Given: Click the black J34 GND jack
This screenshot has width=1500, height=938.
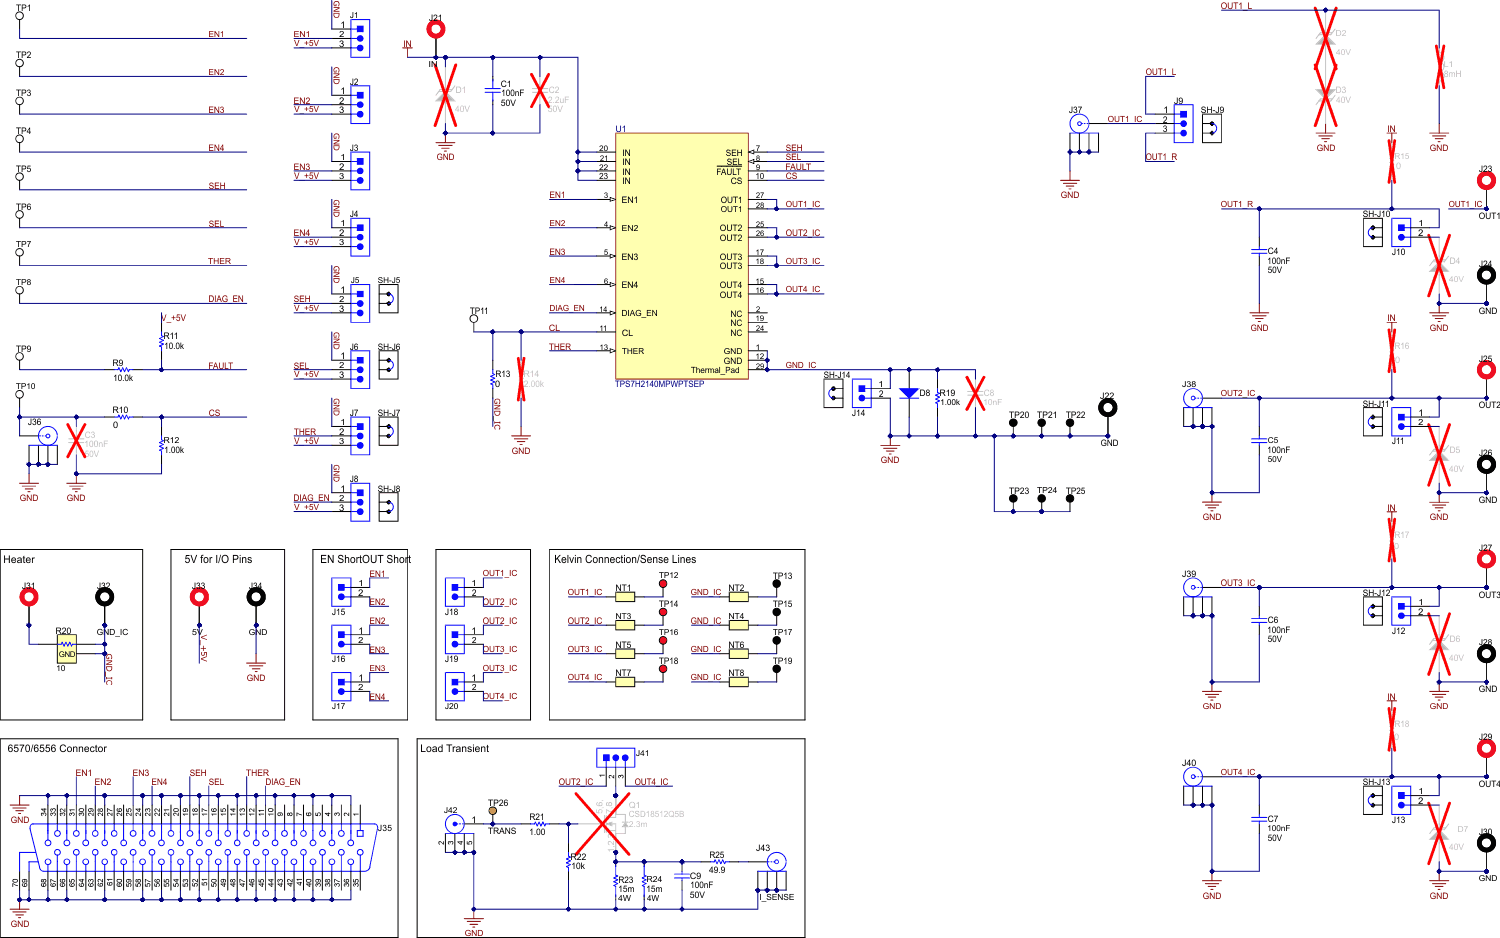Looking at the screenshot, I should pyautogui.click(x=256, y=597).
